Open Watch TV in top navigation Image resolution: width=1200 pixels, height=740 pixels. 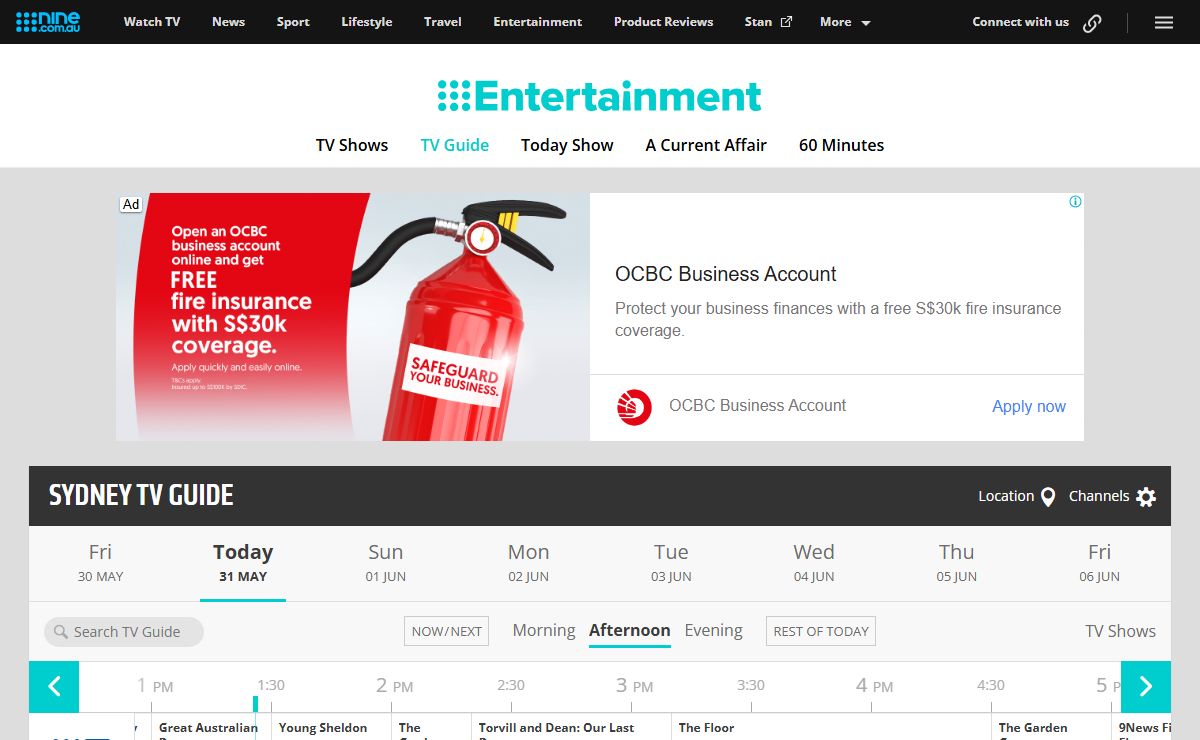[152, 22]
